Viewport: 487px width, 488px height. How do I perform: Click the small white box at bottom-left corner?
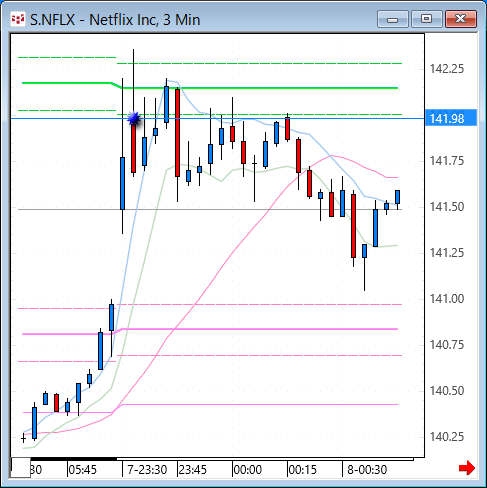21,468
